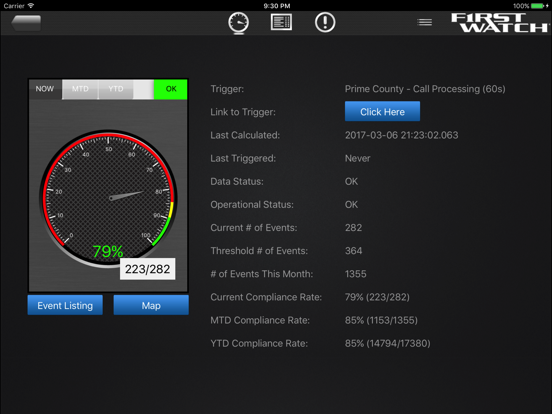
Task: Tap the green 79% gauge reading
Action: coord(108,251)
